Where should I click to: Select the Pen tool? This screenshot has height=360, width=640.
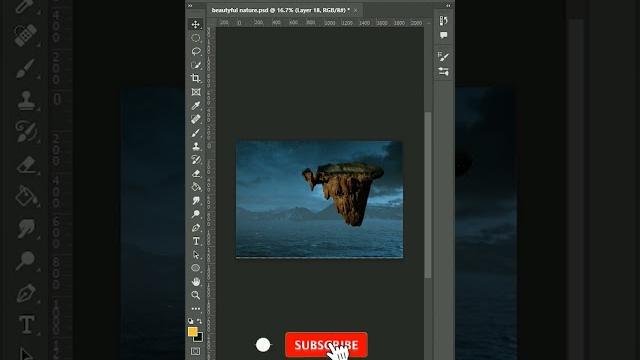196,227
